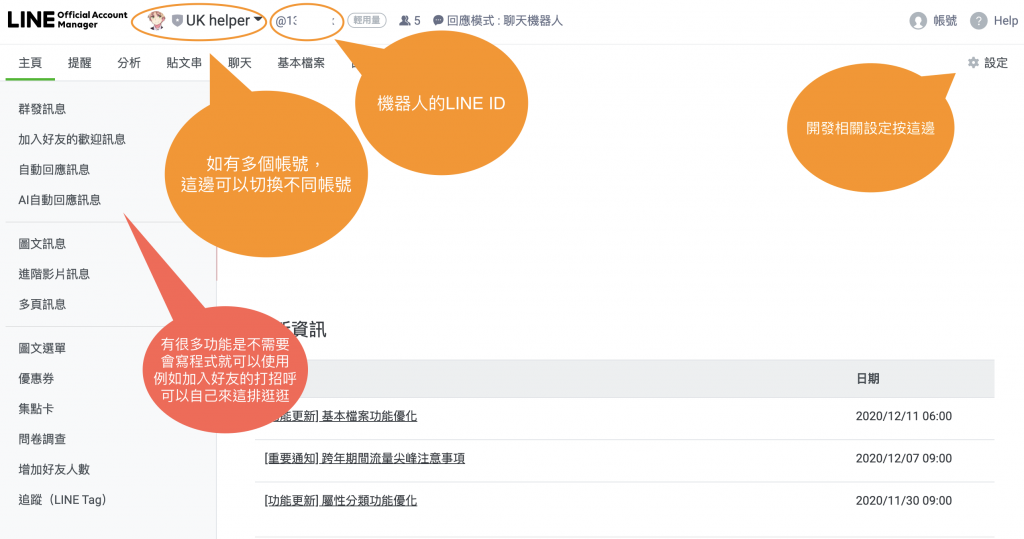
Task: Switch to the 提醒 tab
Action: coord(80,63)
